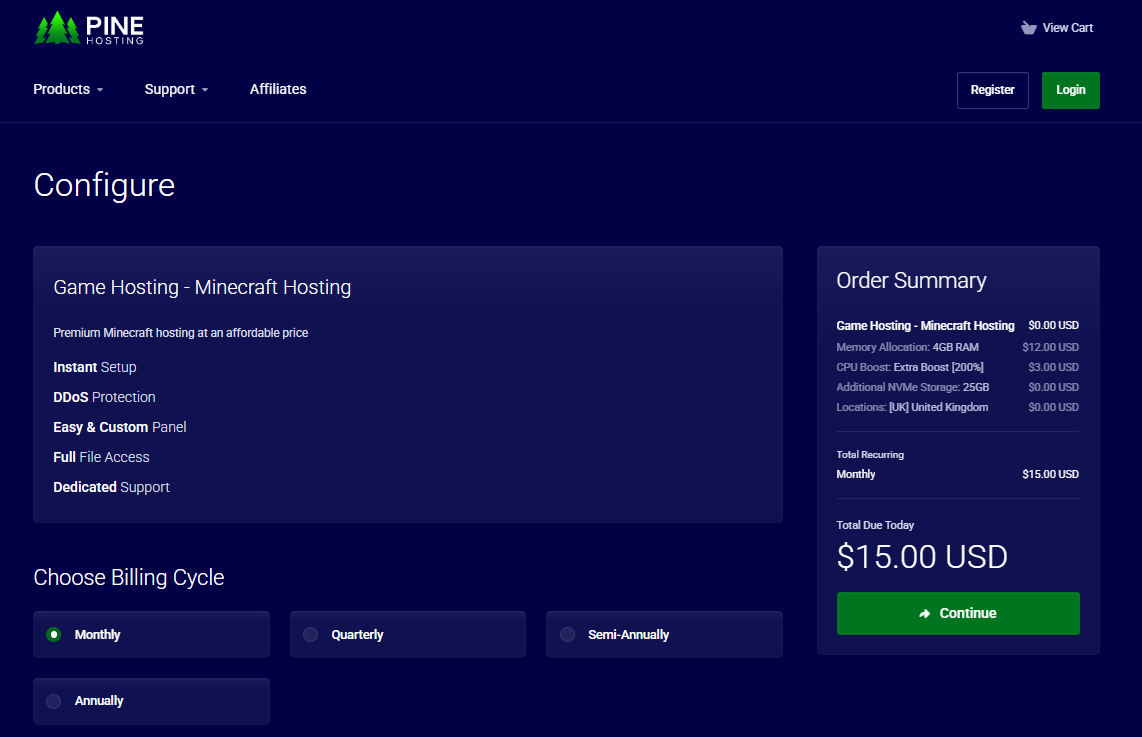Click the Full File Access text
This screenshot has height=737, width=1142.
click(x=101, y=457)
